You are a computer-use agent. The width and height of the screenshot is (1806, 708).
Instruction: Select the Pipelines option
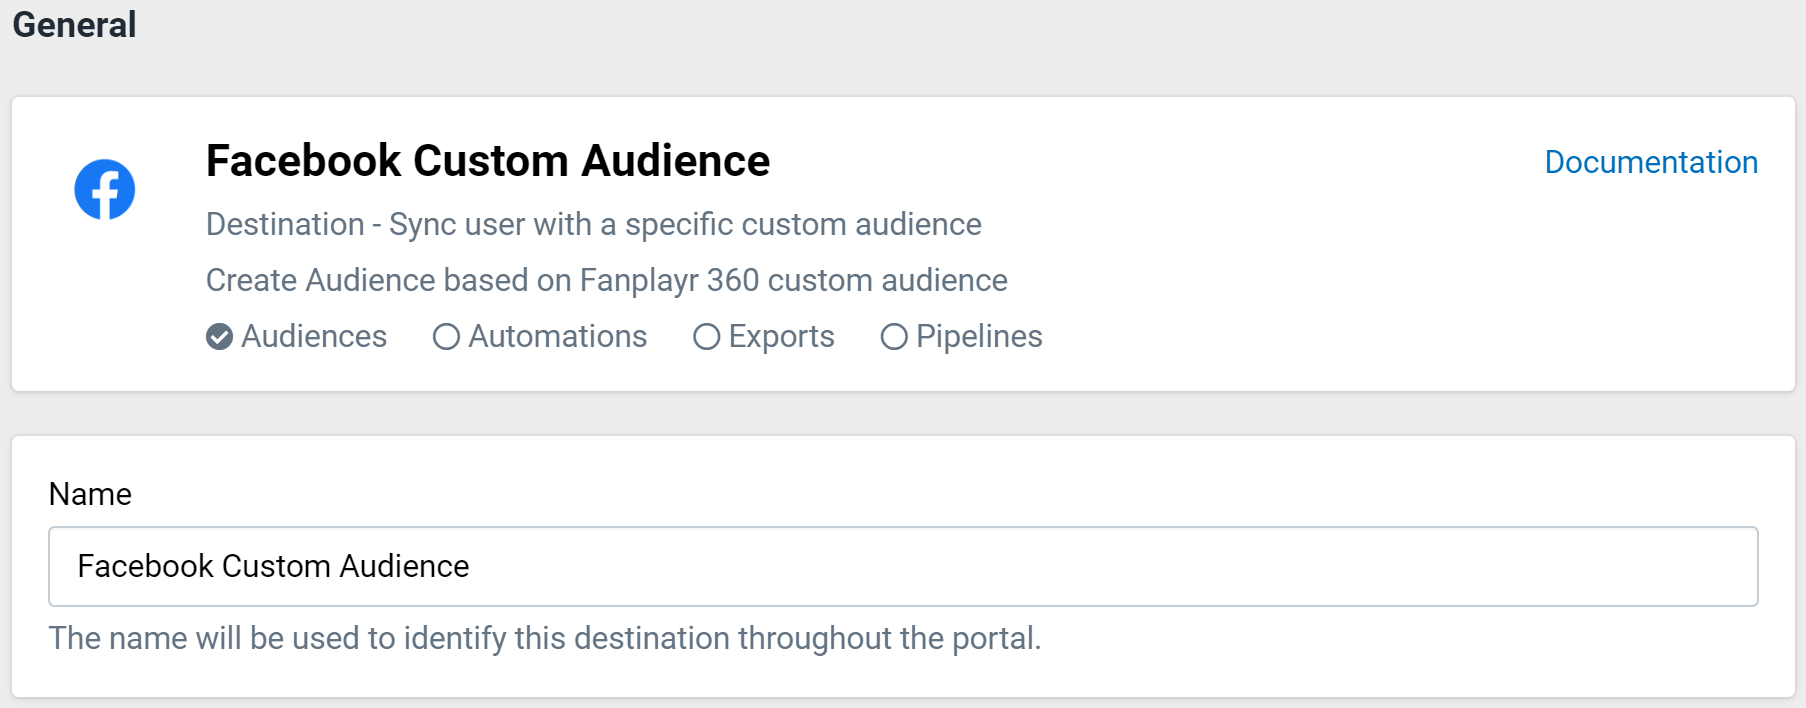point(962,337)
